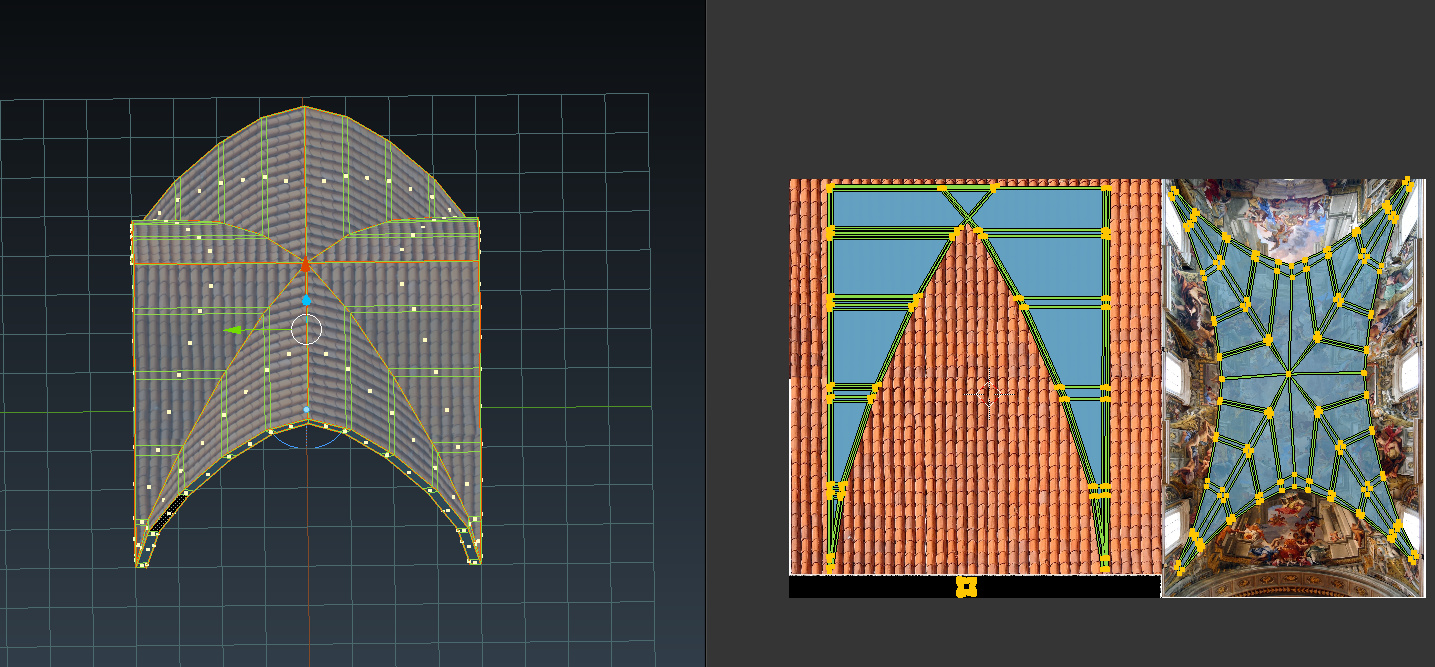Select the central UV vertex on the fresco layout

1289,374
